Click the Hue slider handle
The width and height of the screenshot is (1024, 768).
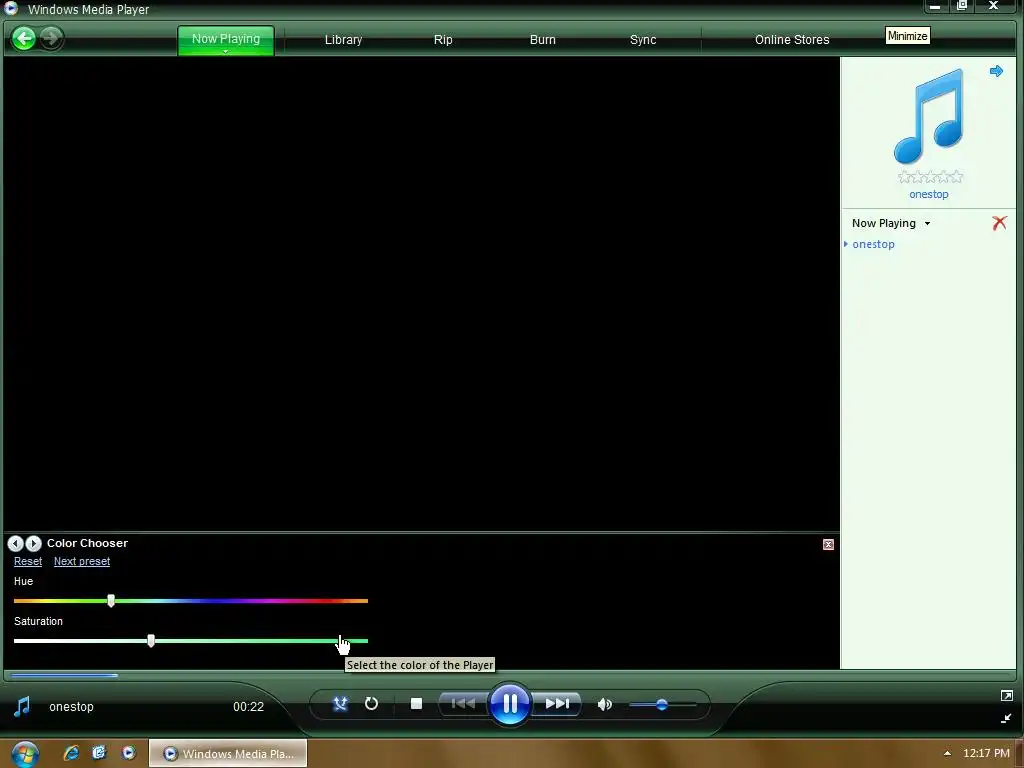pos(111,601)
